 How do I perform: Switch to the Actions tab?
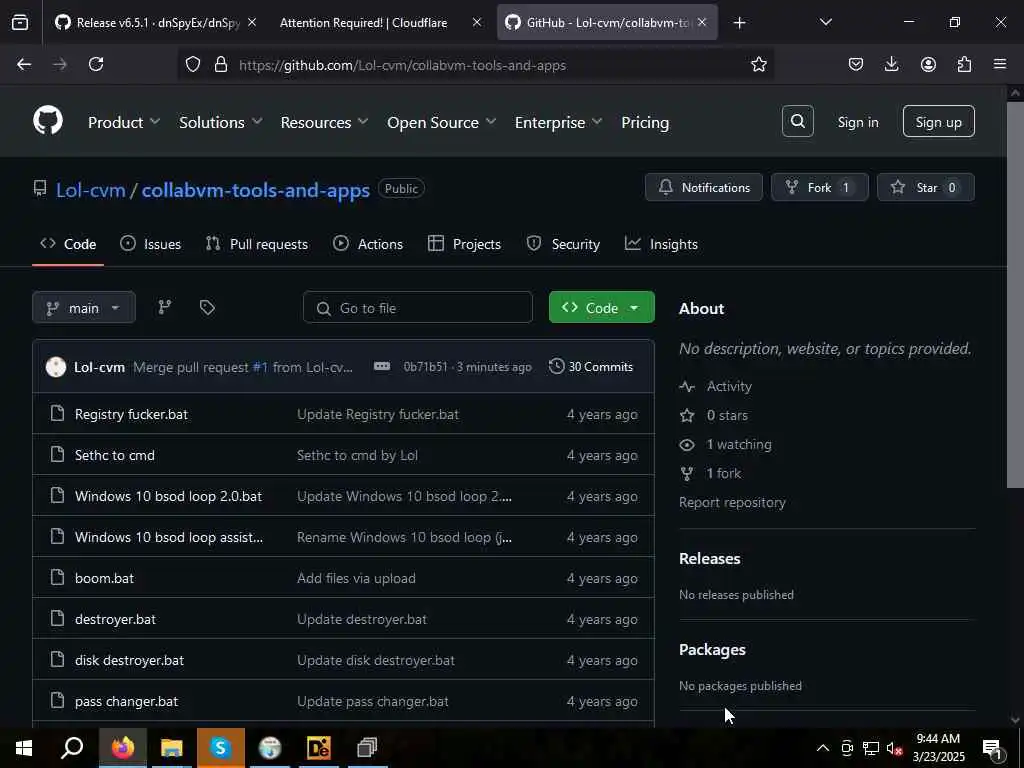(368, 244)
